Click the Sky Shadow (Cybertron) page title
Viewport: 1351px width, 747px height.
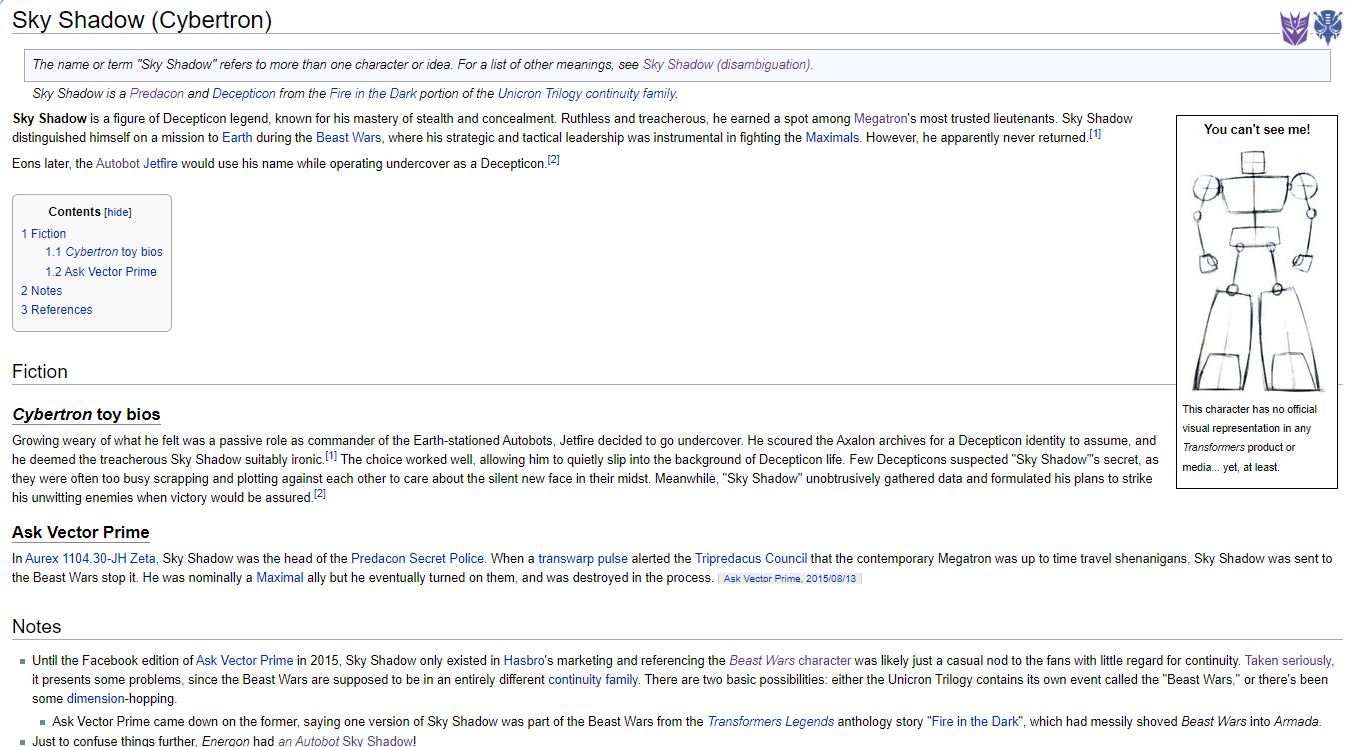[142, 20]
